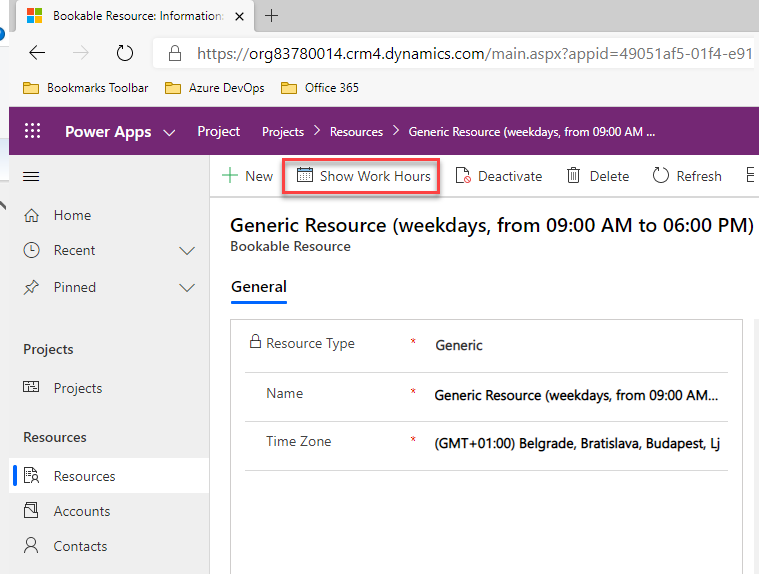This screenshot has height=574, width=759.
Task: Refresh the resource form
Action: tap(686, 176)
